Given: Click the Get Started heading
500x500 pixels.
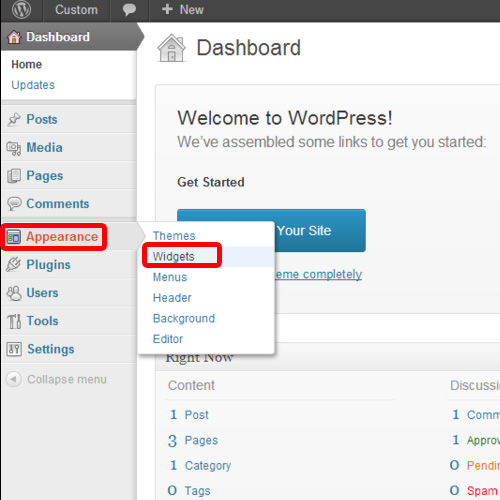Looking at the screenshot, I should pos(211,182).
